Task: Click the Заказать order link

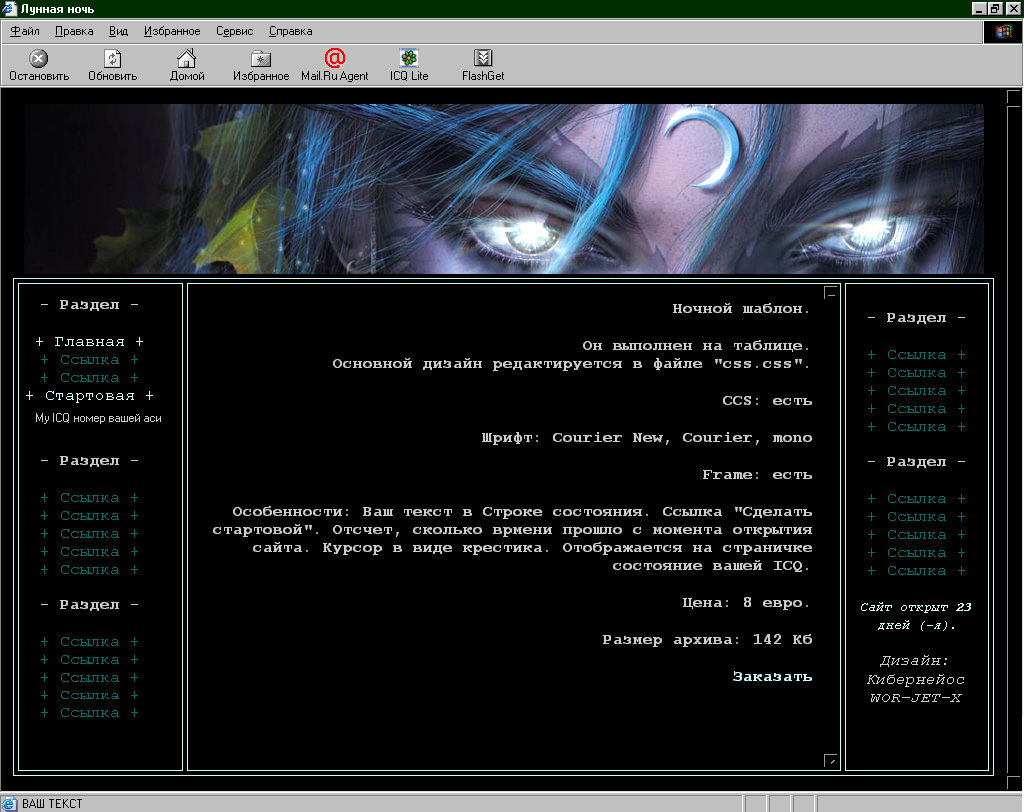Action: [x=772, y=677]
